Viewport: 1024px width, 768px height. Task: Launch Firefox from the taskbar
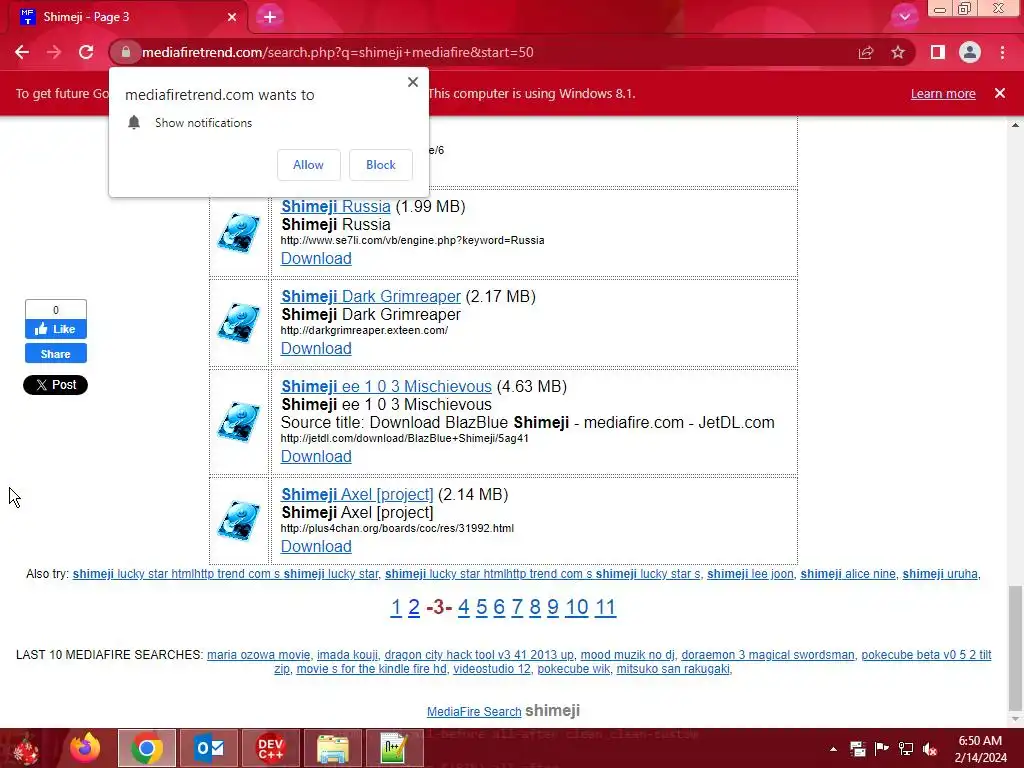point(86,748)
